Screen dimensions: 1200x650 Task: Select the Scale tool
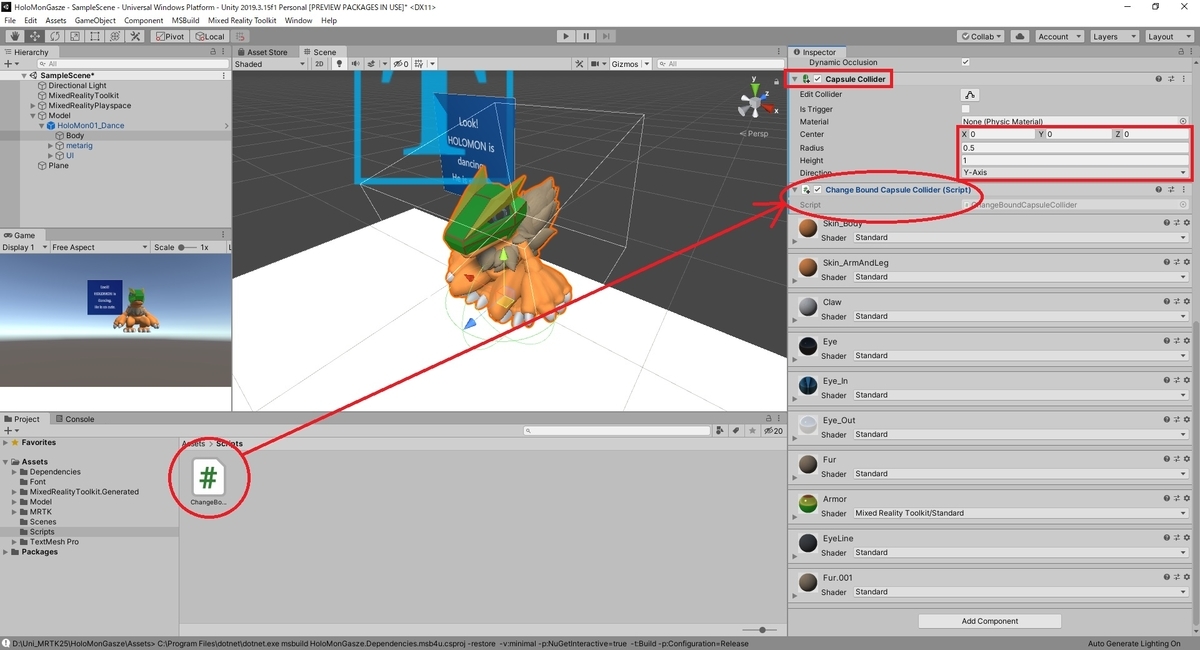tap(74, 36)
